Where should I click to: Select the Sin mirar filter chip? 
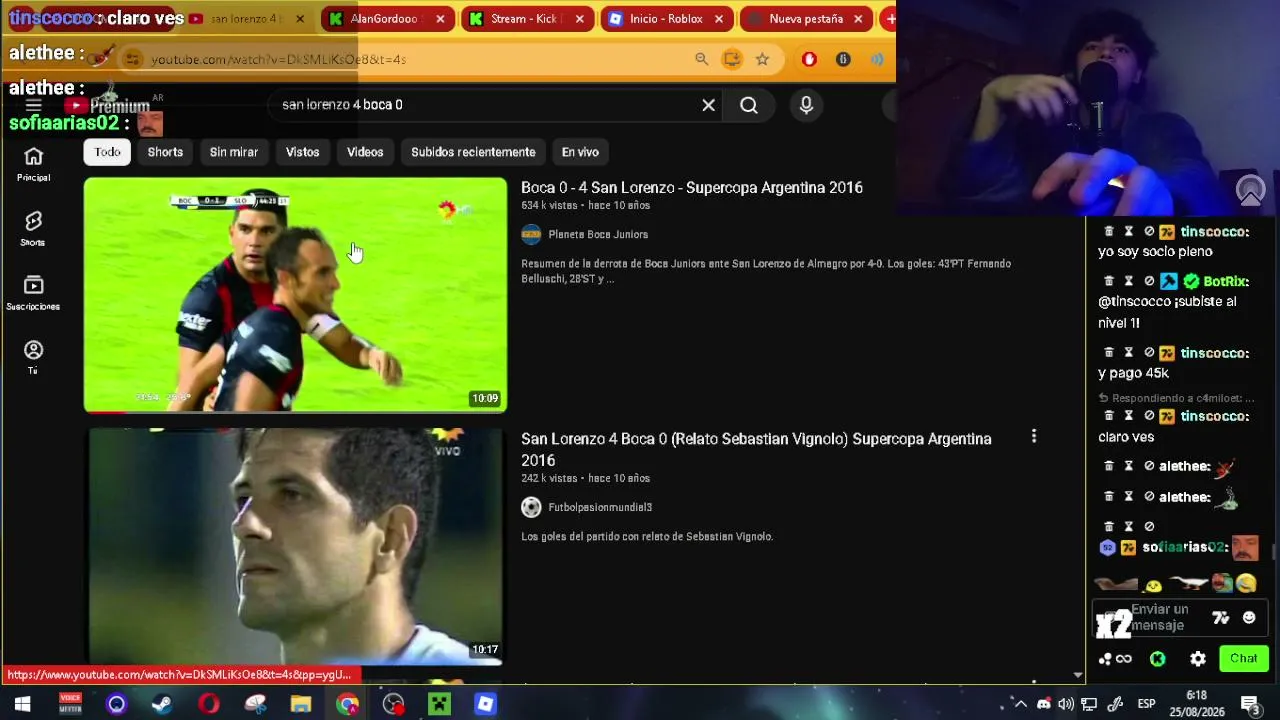[x=234, y=152]
